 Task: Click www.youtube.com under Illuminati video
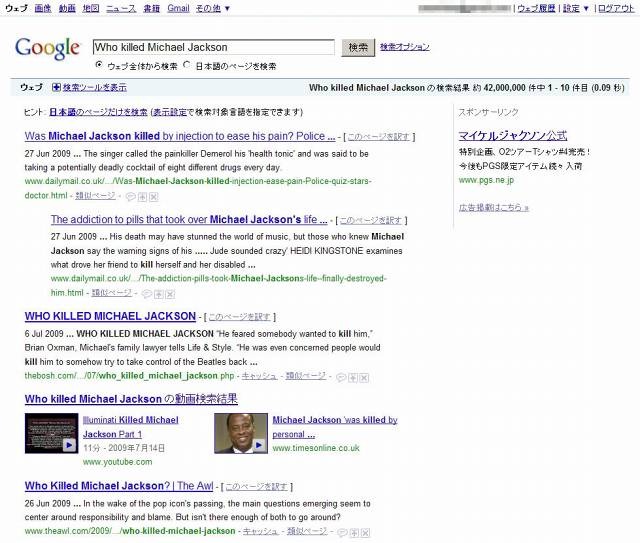pyautogui.click(x=118, y=462)
